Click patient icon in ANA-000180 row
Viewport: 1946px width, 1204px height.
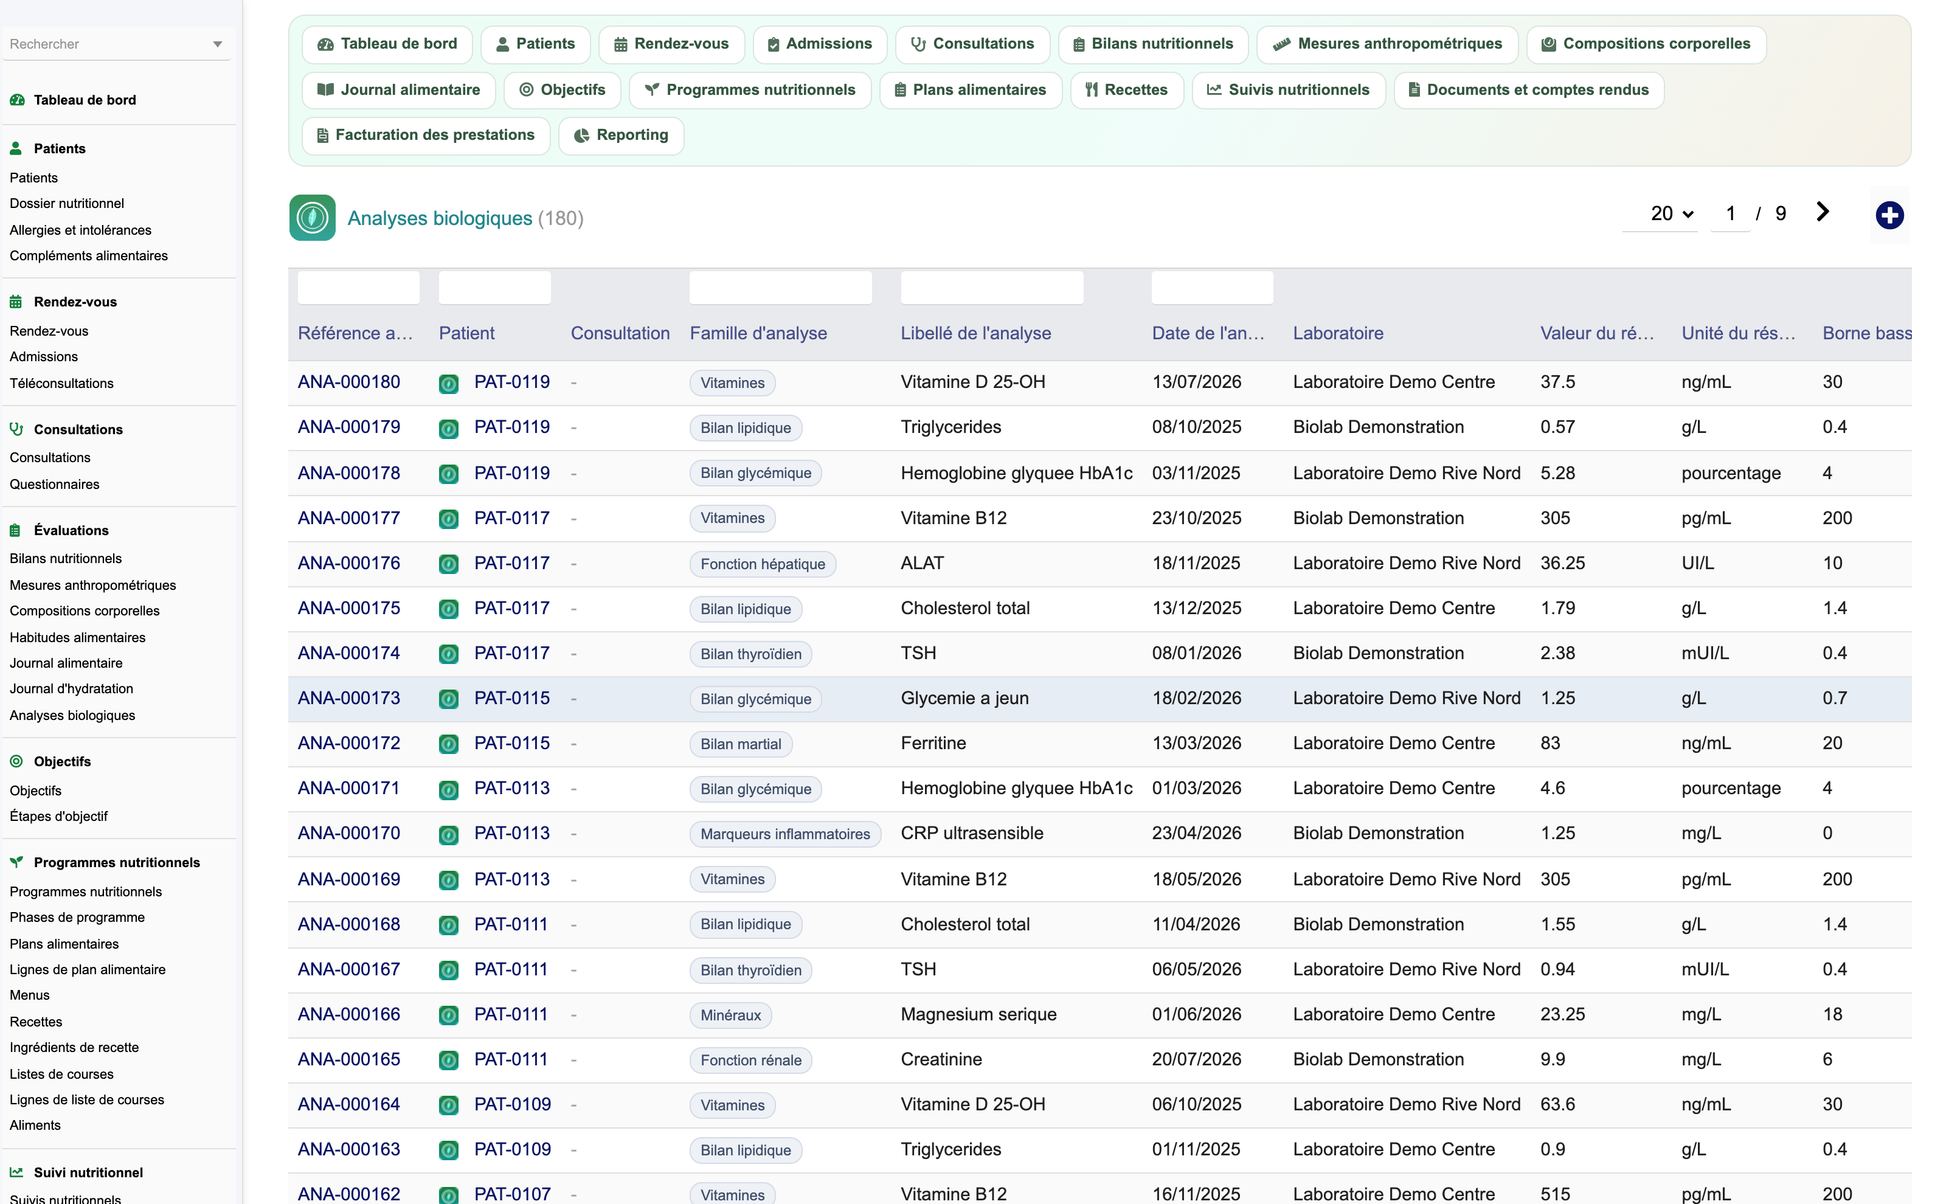pyautogui.click(x=449, y=383)
